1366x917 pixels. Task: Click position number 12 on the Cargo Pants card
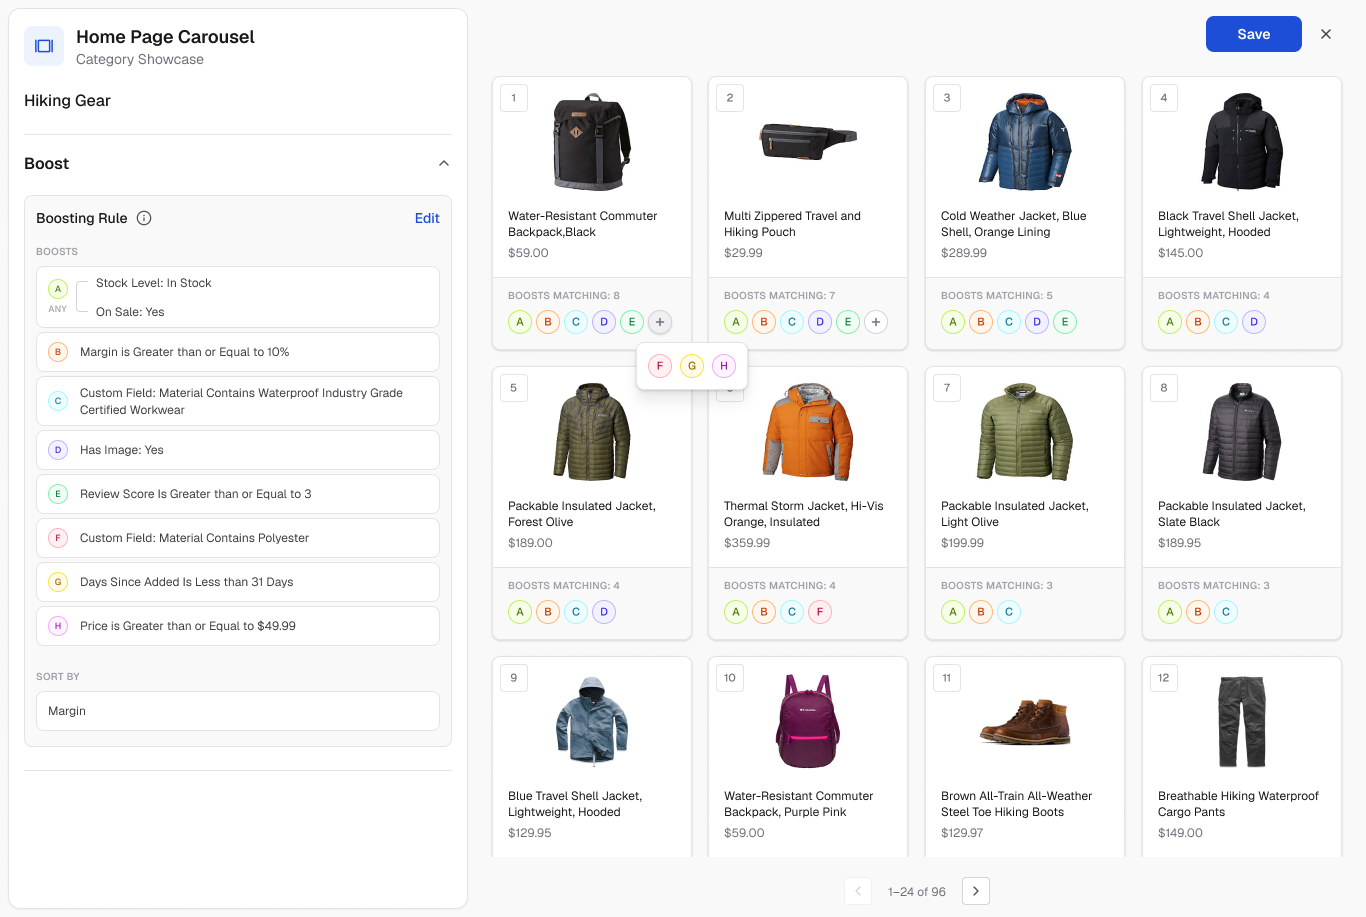1164,678
